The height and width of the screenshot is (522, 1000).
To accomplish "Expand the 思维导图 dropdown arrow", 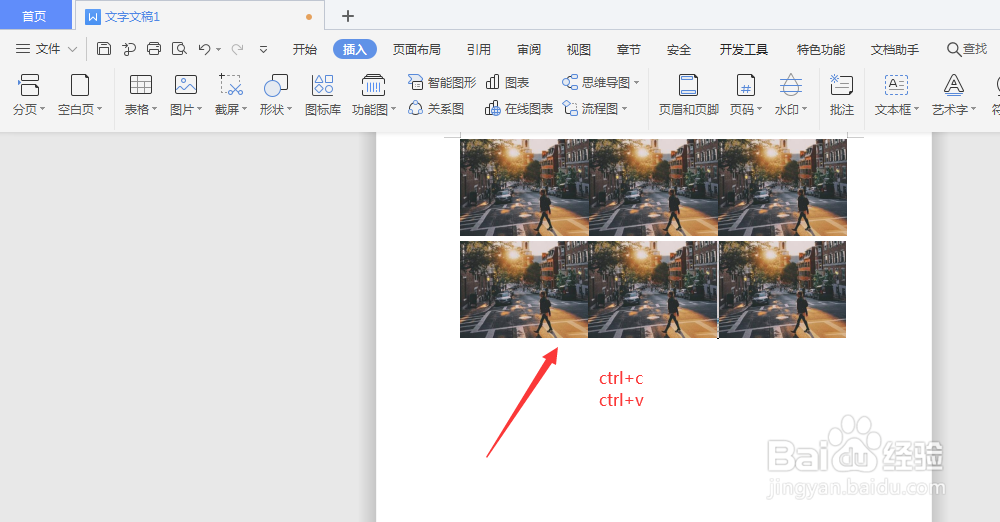I will tap(636, 82).
